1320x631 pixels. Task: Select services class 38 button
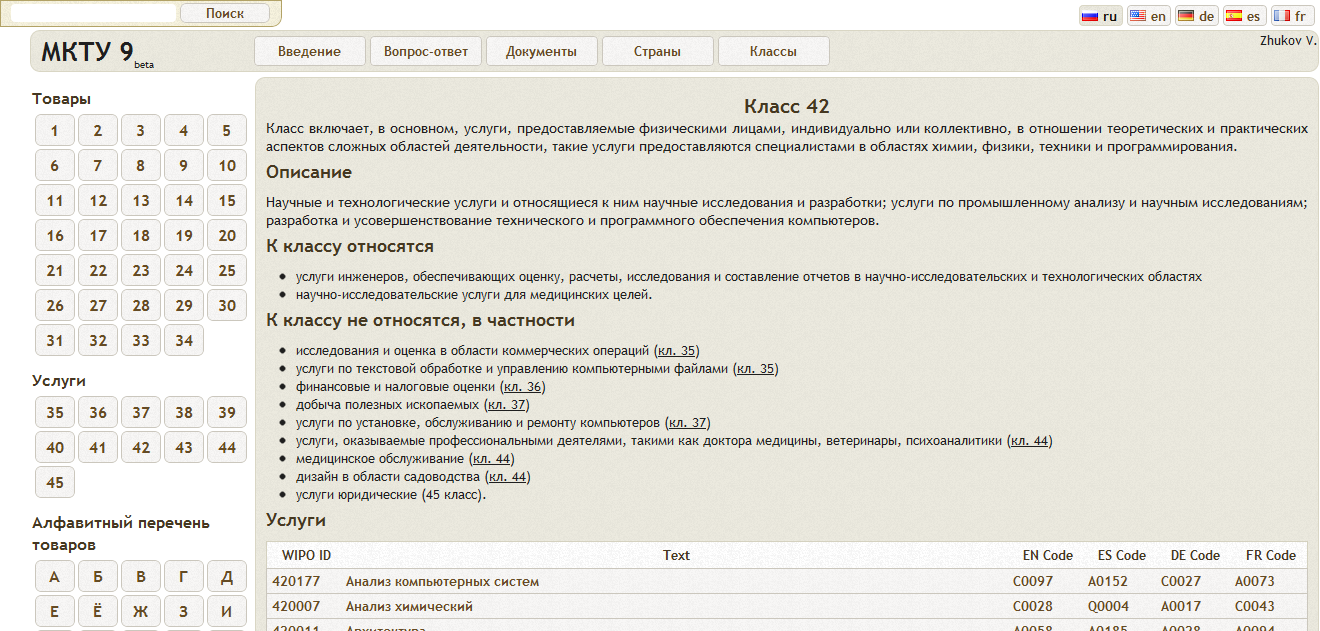tap(184, 412)
